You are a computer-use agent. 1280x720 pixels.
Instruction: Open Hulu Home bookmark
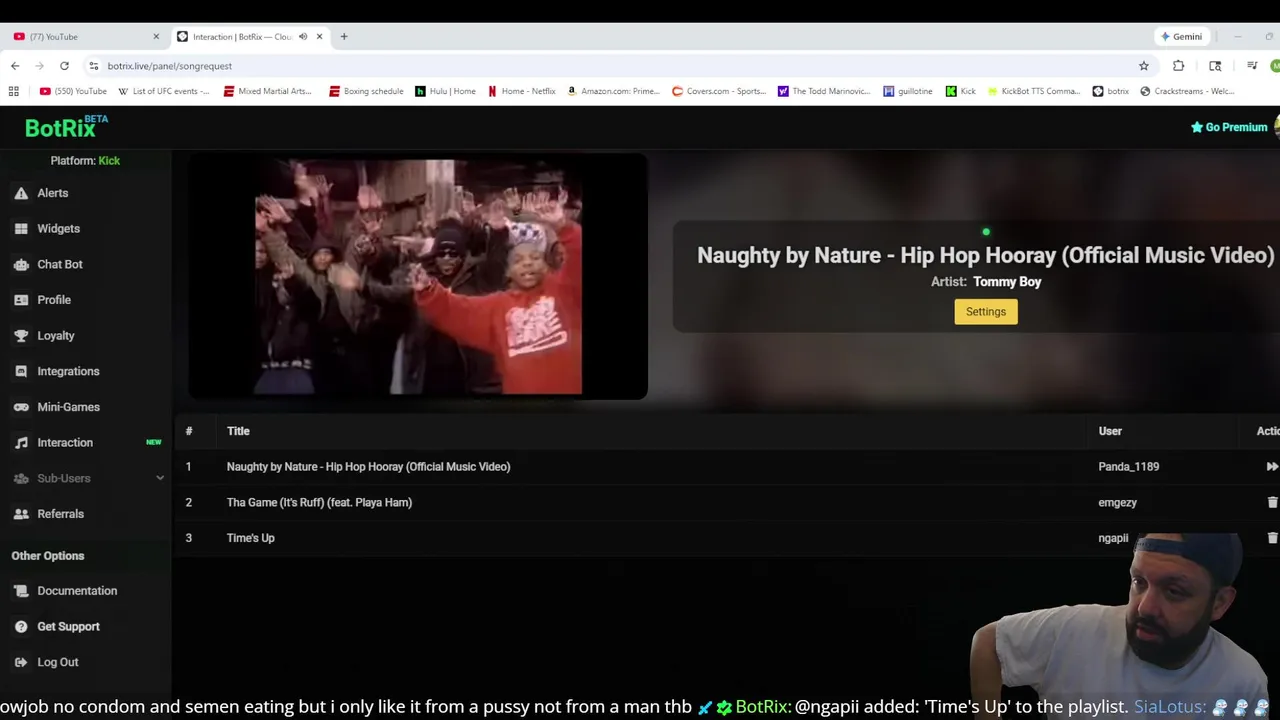point(446,91)
